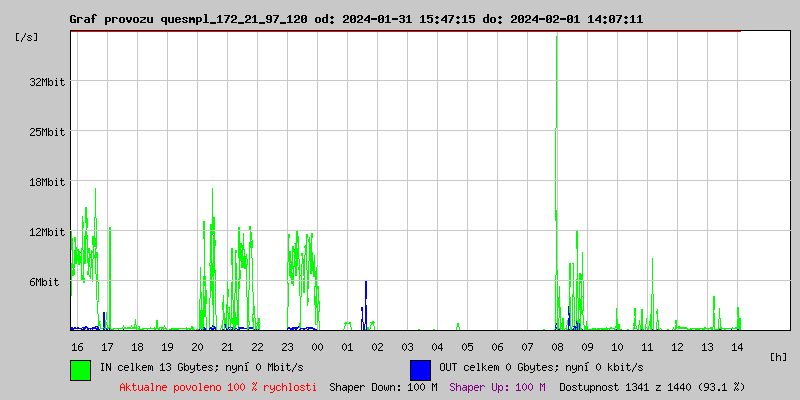The height and width of the screenshot is (400, 800).
Task: Click the 00 midnight marker on x-axis
Action: [x=317, y=346]
